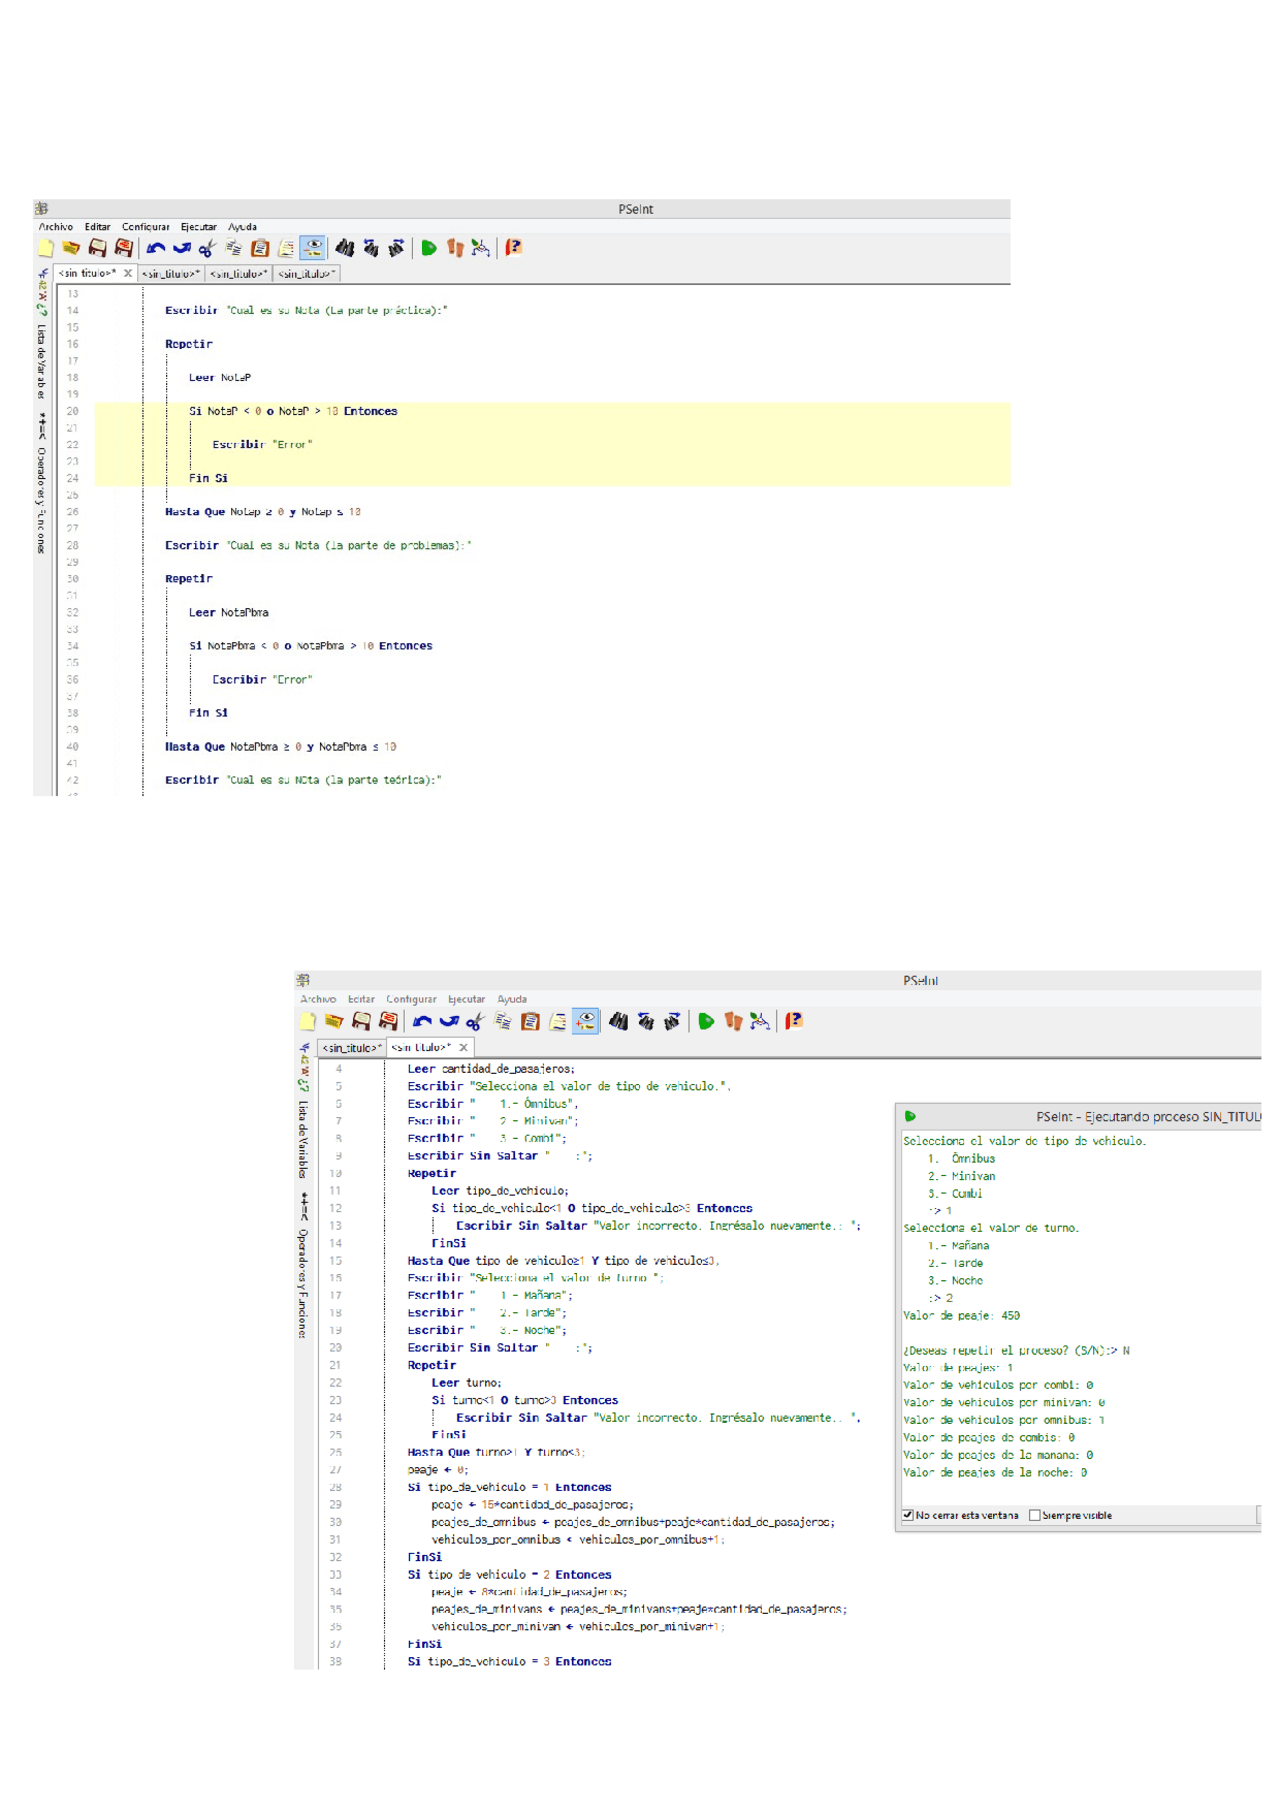This screenshot has width=1280, height=1811.
Task: Click the floppy-disk Save icon in the upper PSeInt toolbar
Action: click(97, 248)
